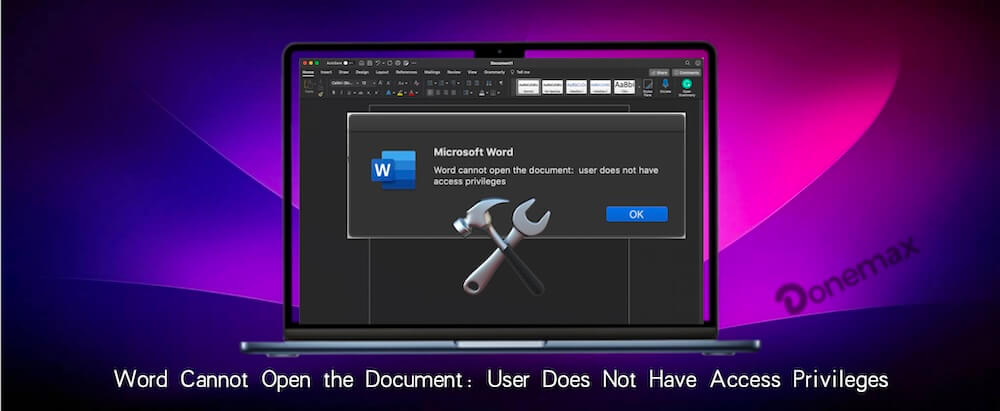
Task: Toggle Bold formatting
Action: [x=334, y=93]
